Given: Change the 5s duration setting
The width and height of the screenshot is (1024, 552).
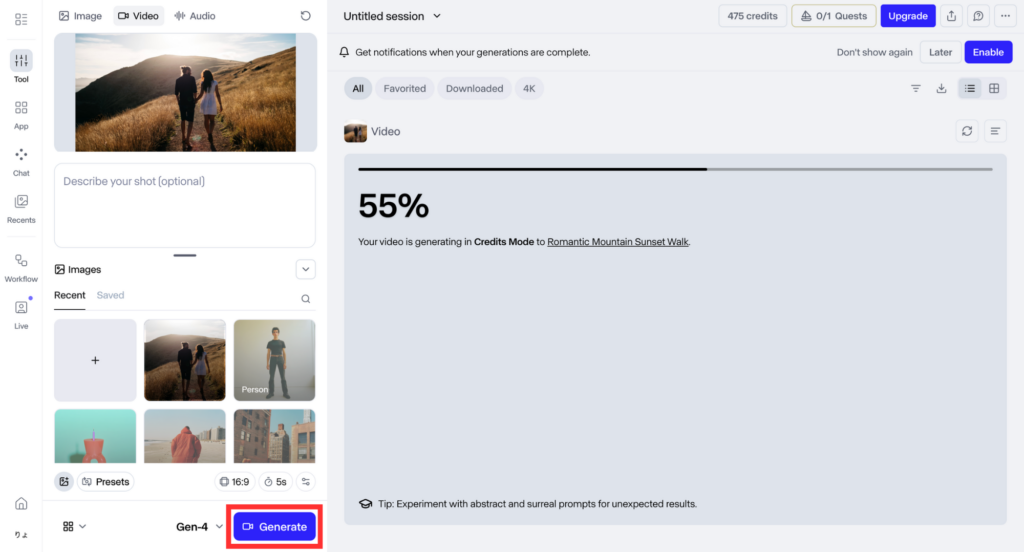Looking at the screenshot, I should coord(275,481).
